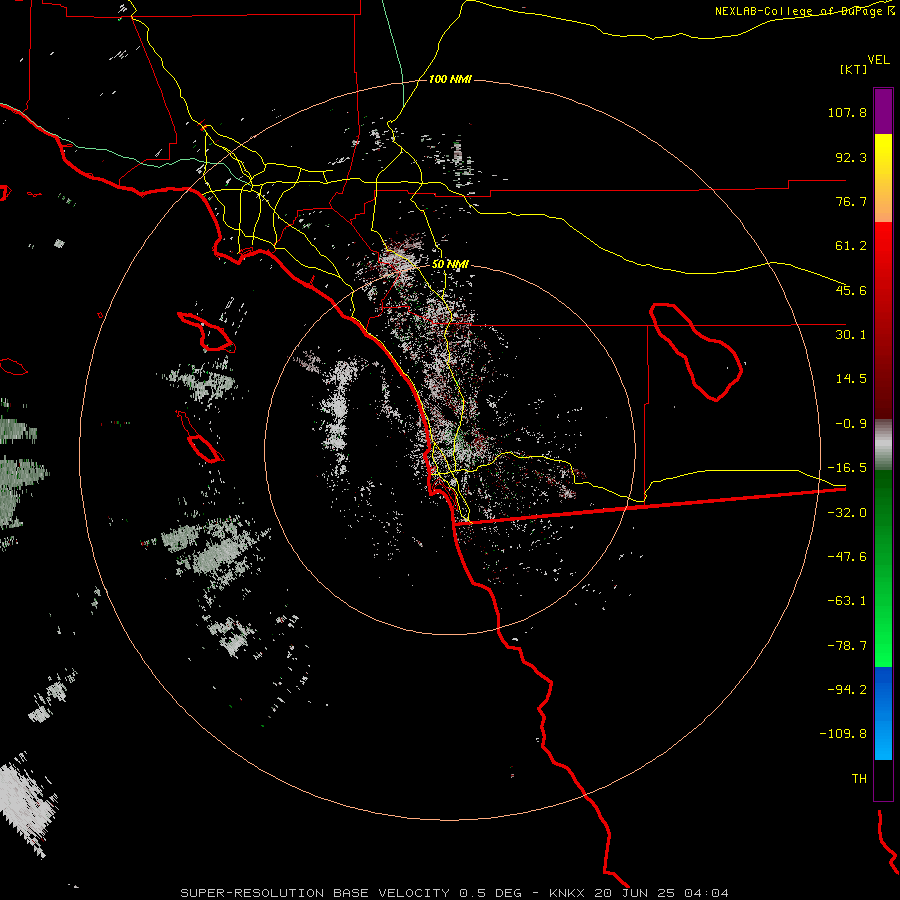Click the San Clemente Island outline

pyautogui.click(x=200, y=436)
